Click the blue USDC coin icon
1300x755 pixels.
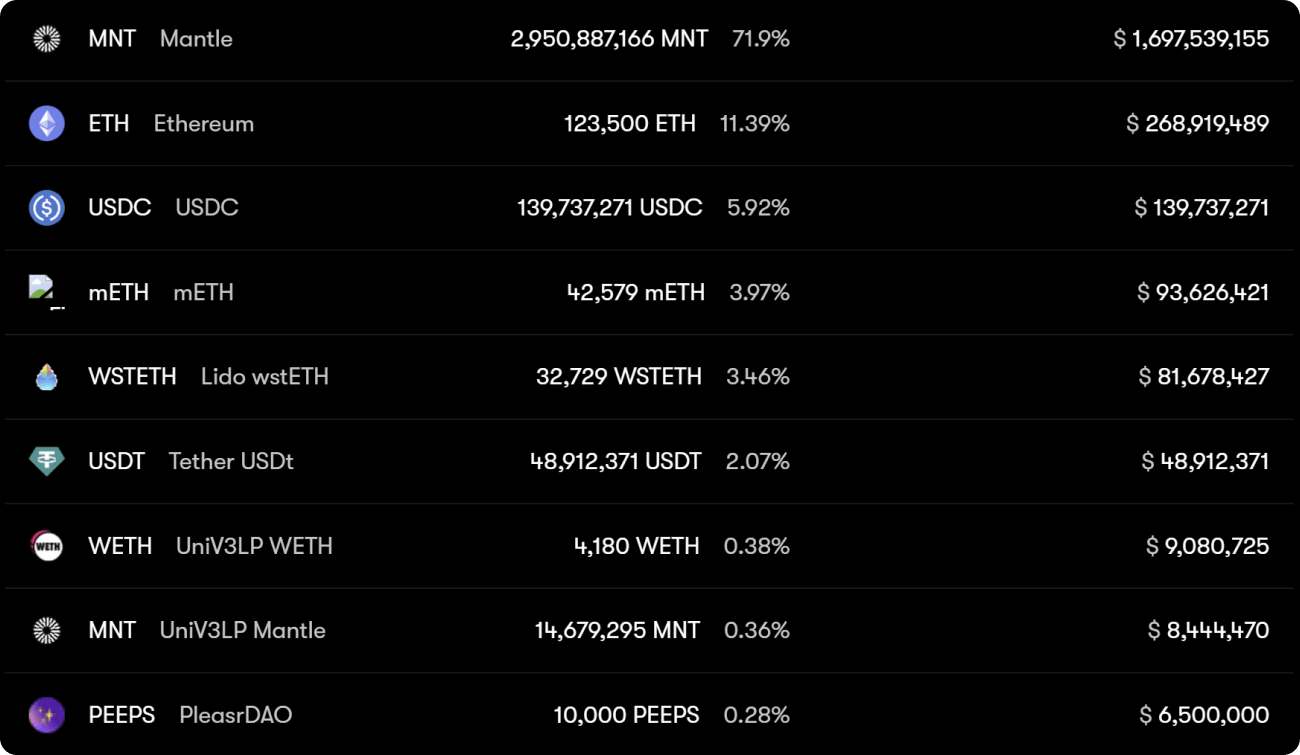pyautogui.click(x=47, y=208)
